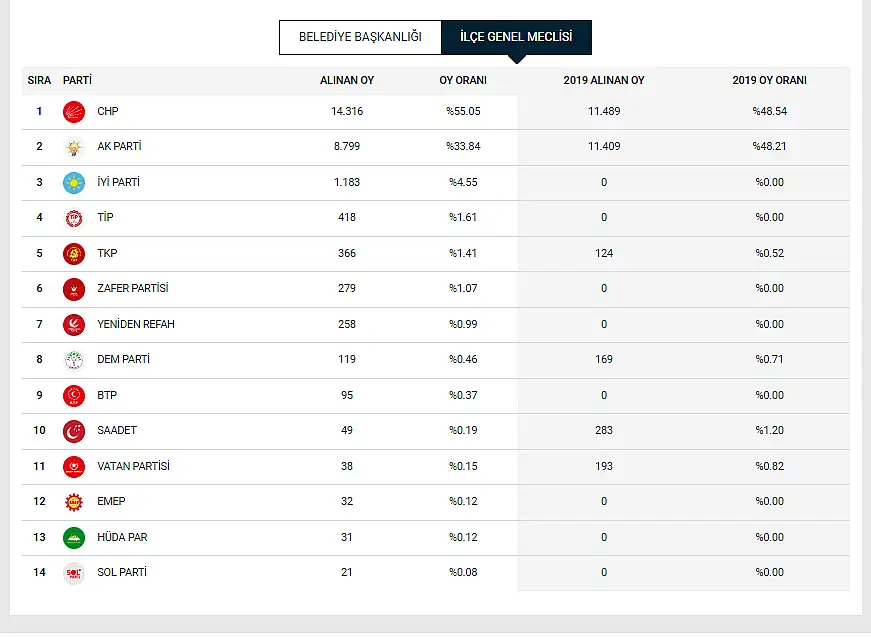The width and height of the screenshot is (871, 638).
Task: Select the ZAFER PARTİSİ name
Action: (133, 288)
